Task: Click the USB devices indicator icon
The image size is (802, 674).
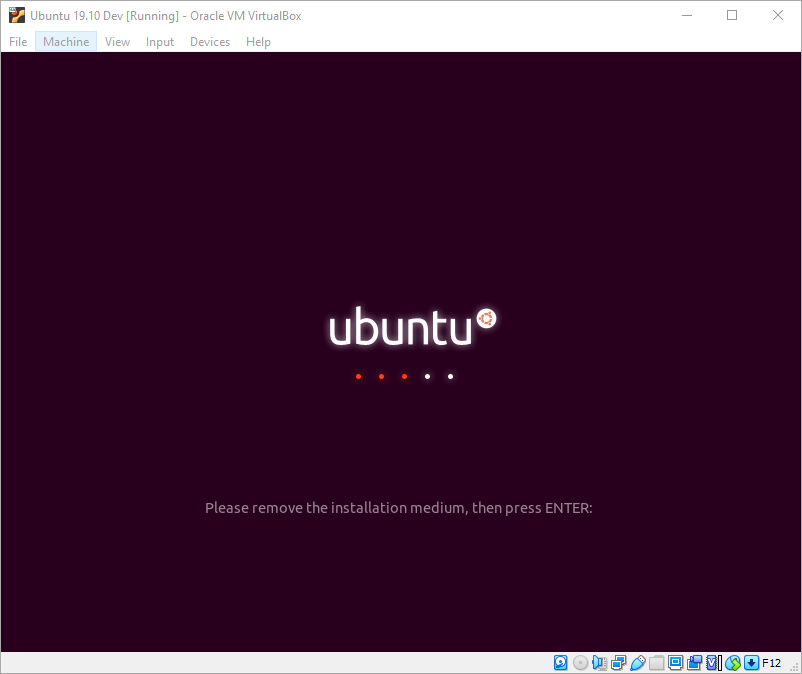Action: pos(638,663)
